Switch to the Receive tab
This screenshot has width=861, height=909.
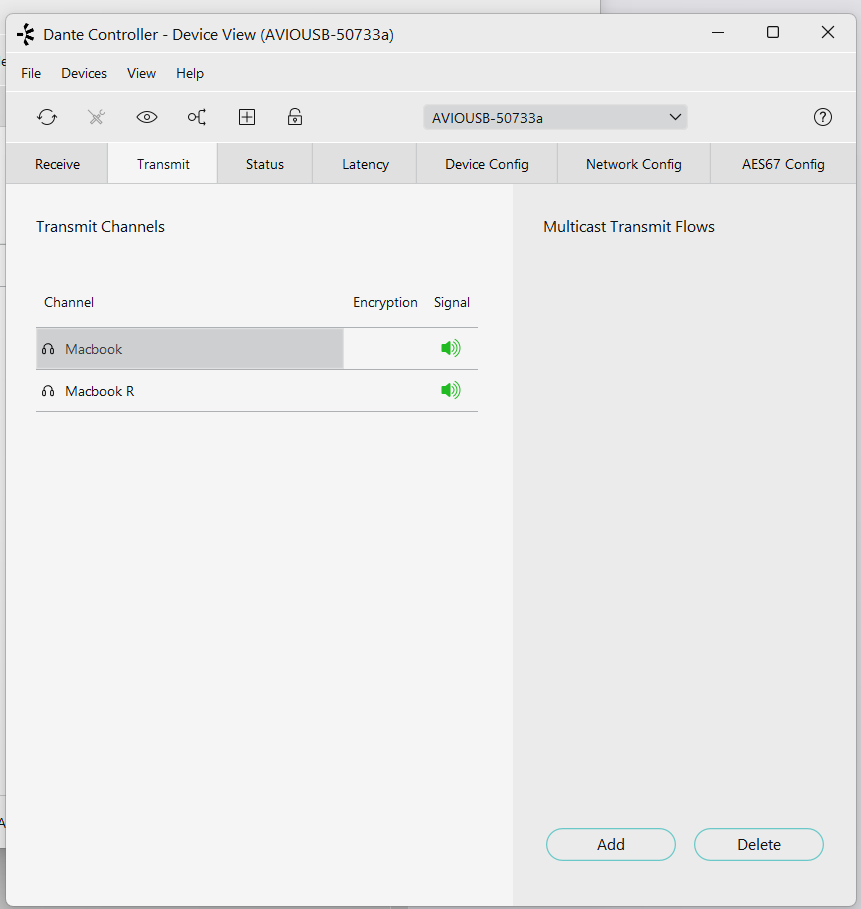point(57,164)
